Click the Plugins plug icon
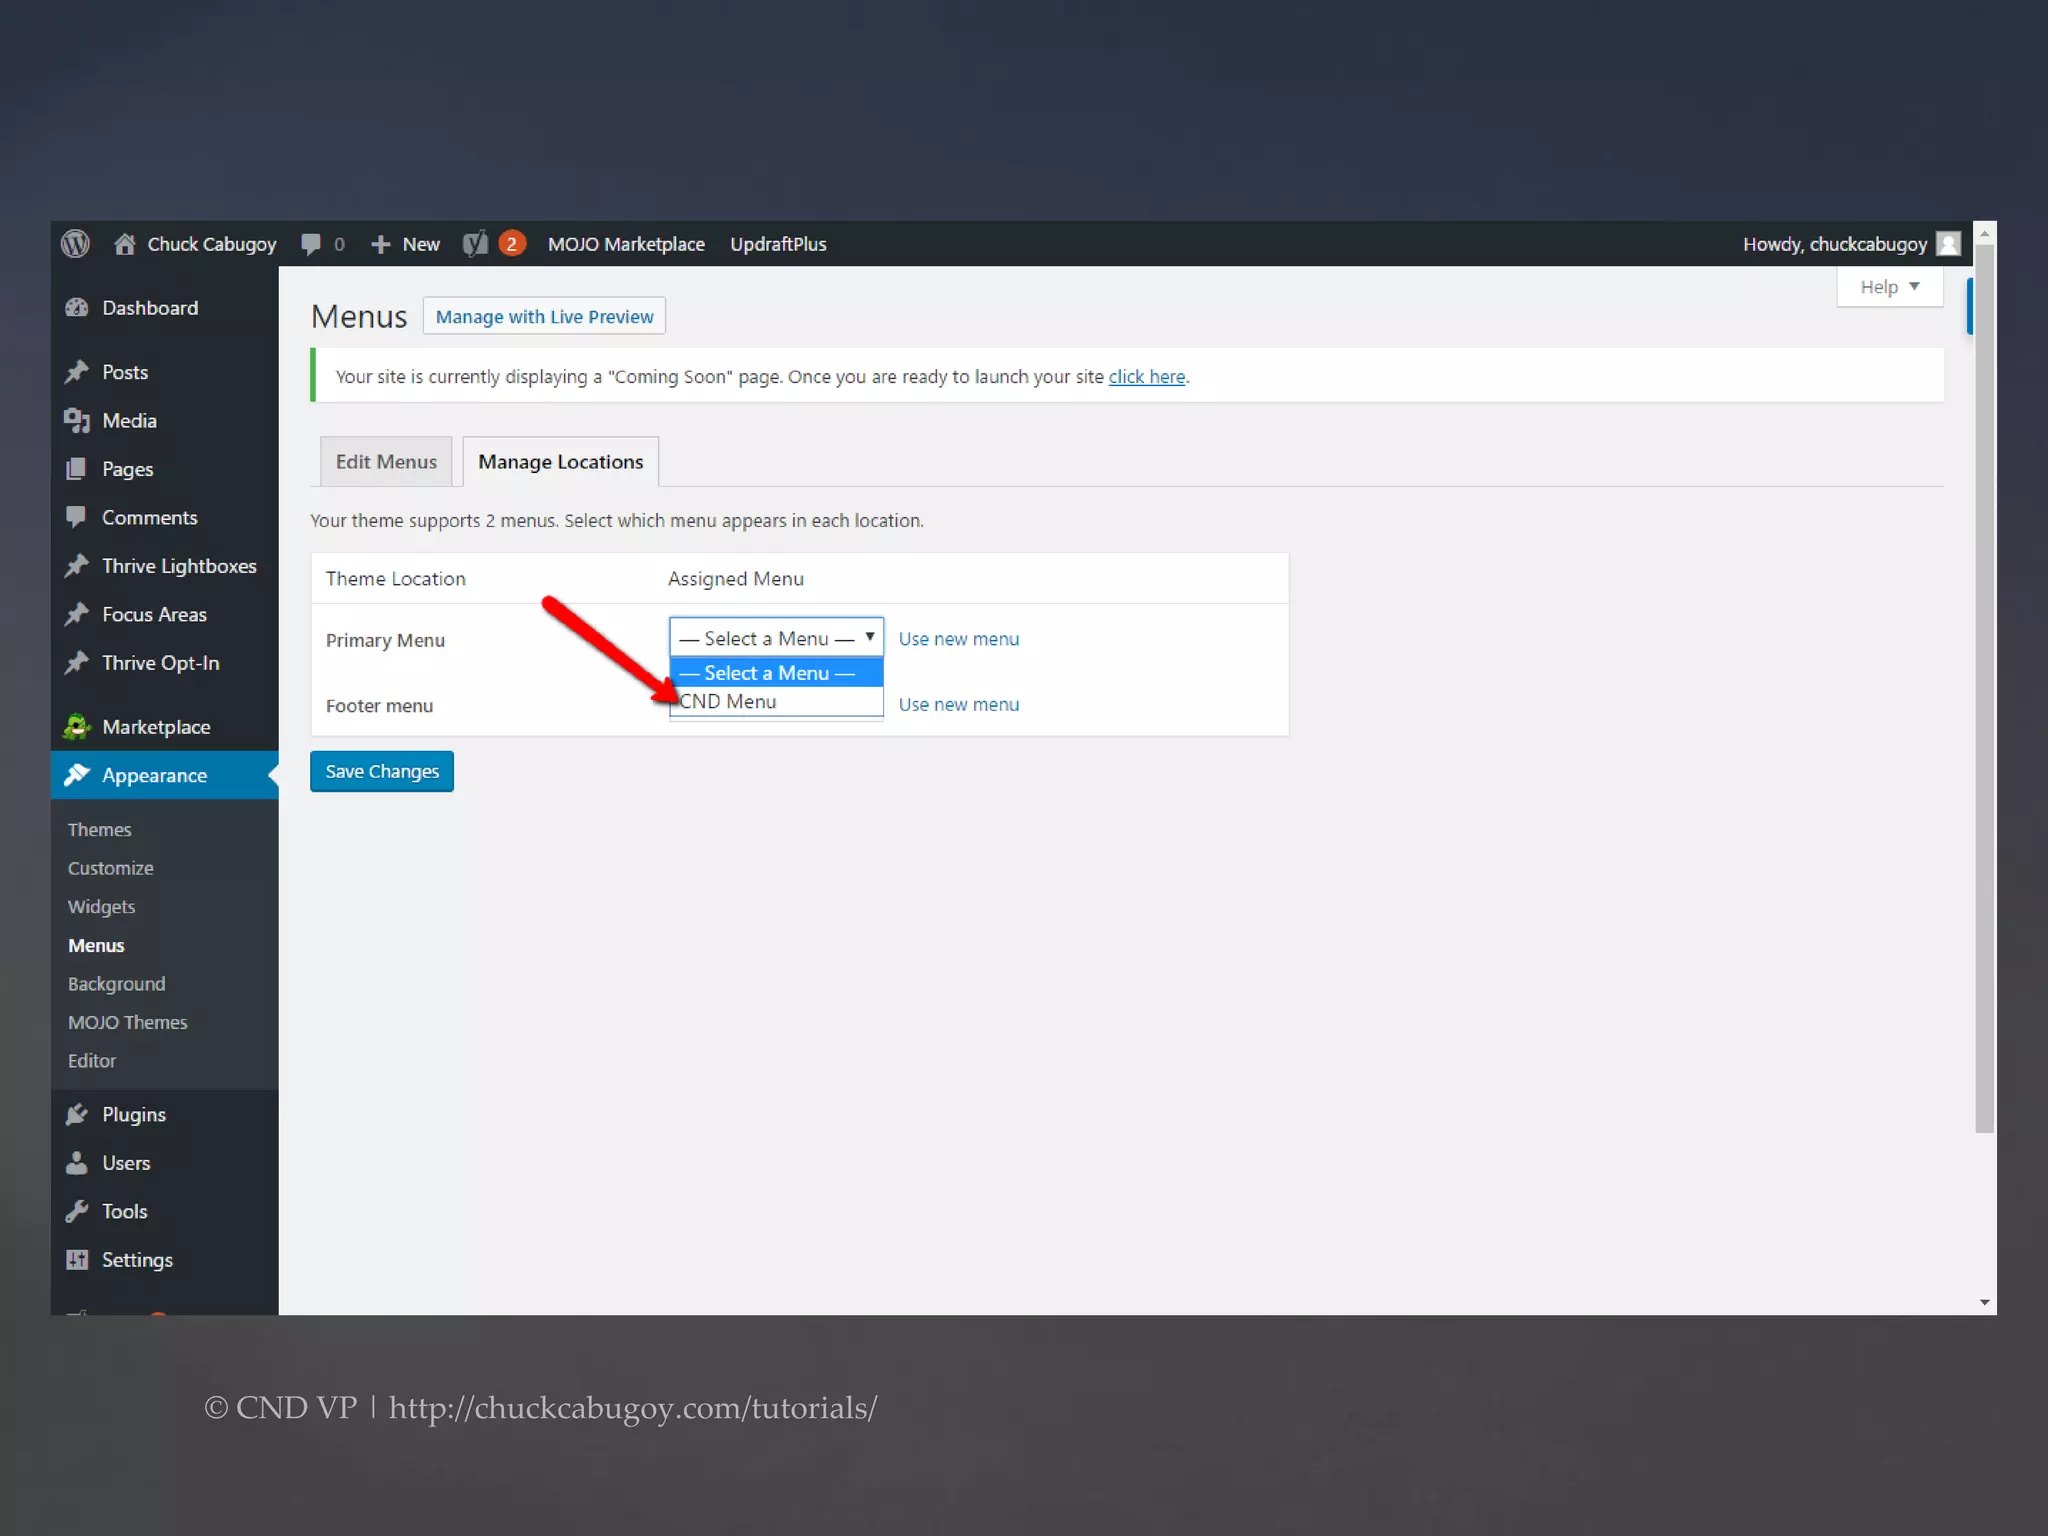This screenshot has height=1536, width=2048. pyautogui.click(x=77, y=1114)
